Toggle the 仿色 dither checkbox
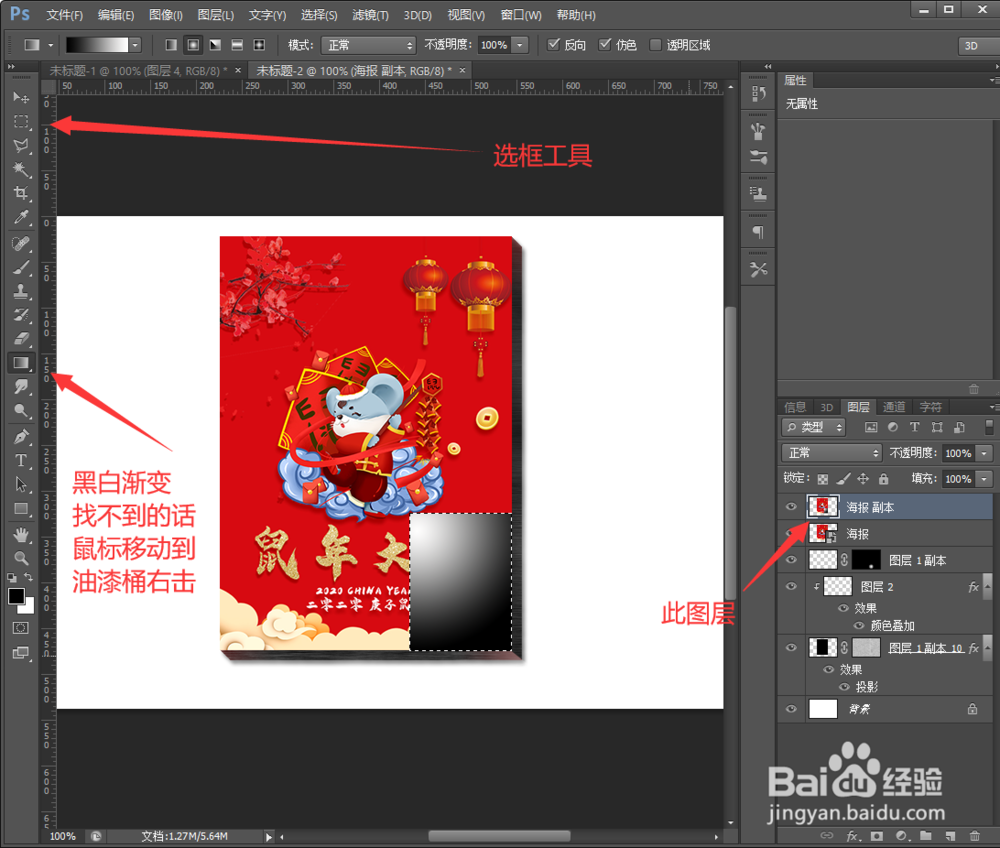Viewport: 1000px width, 848px height. tap(605, 44)
